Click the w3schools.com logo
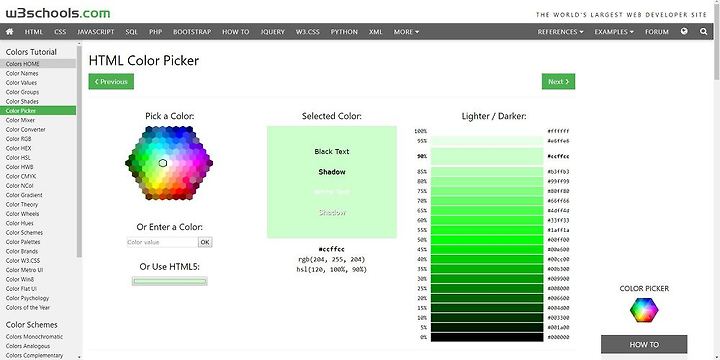The height and width of the screenshot is (360, 720). (x=58, y=13)
